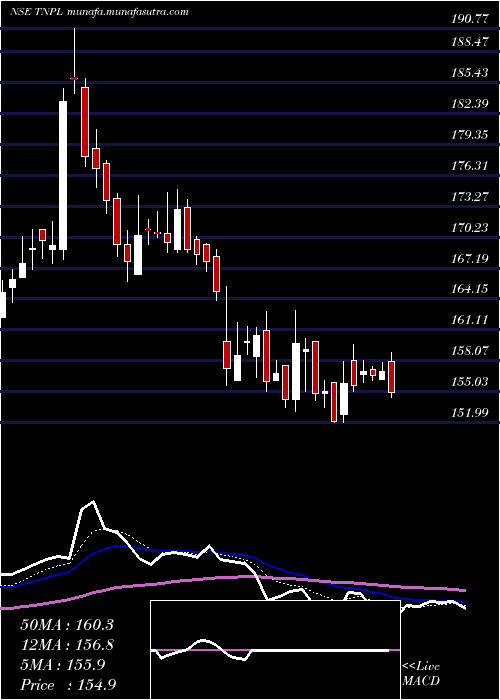Click the 190.77 price axis label
Image resolution: width=500 pixels, height=700 pixels.
click(470, 19)
